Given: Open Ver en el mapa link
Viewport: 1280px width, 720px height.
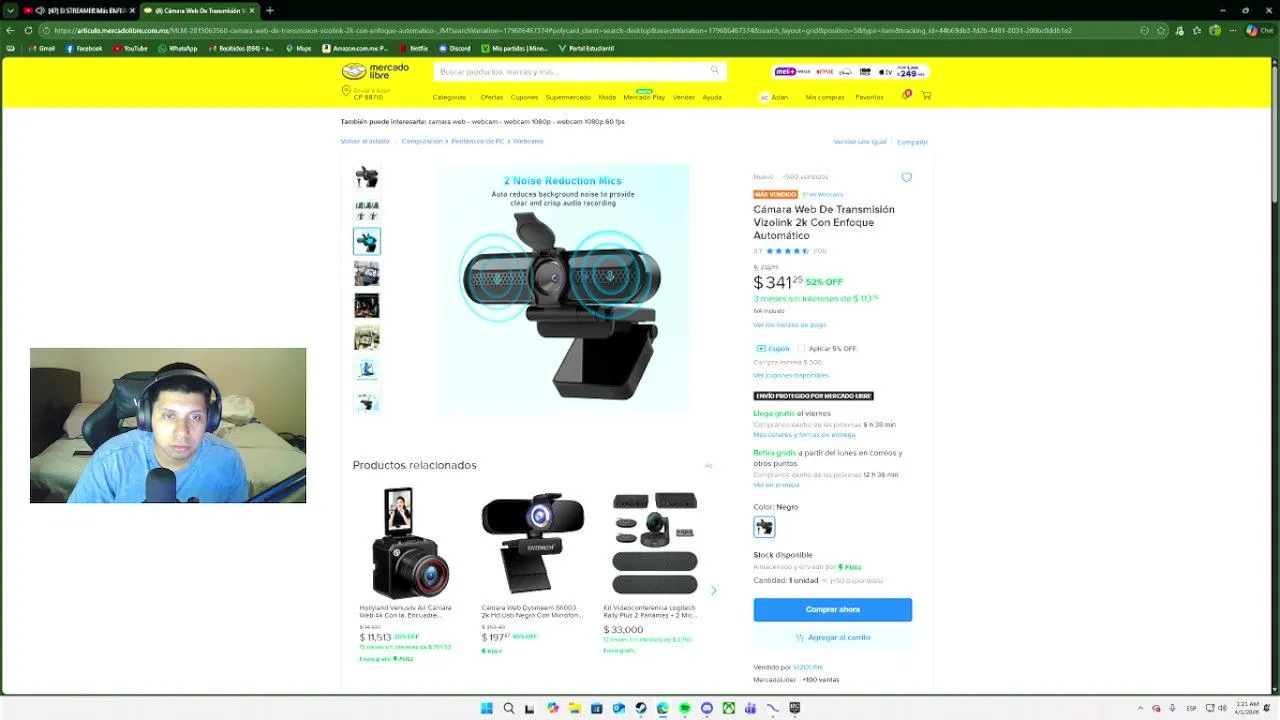Looking at the screenshot, I should point(776,485).
